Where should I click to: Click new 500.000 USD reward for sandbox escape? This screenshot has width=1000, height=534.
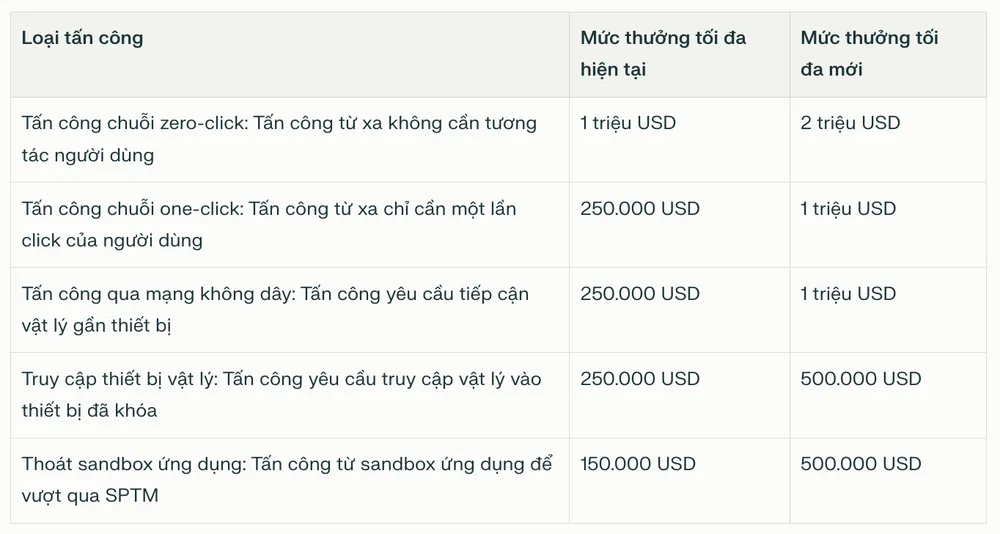point(861,464)
